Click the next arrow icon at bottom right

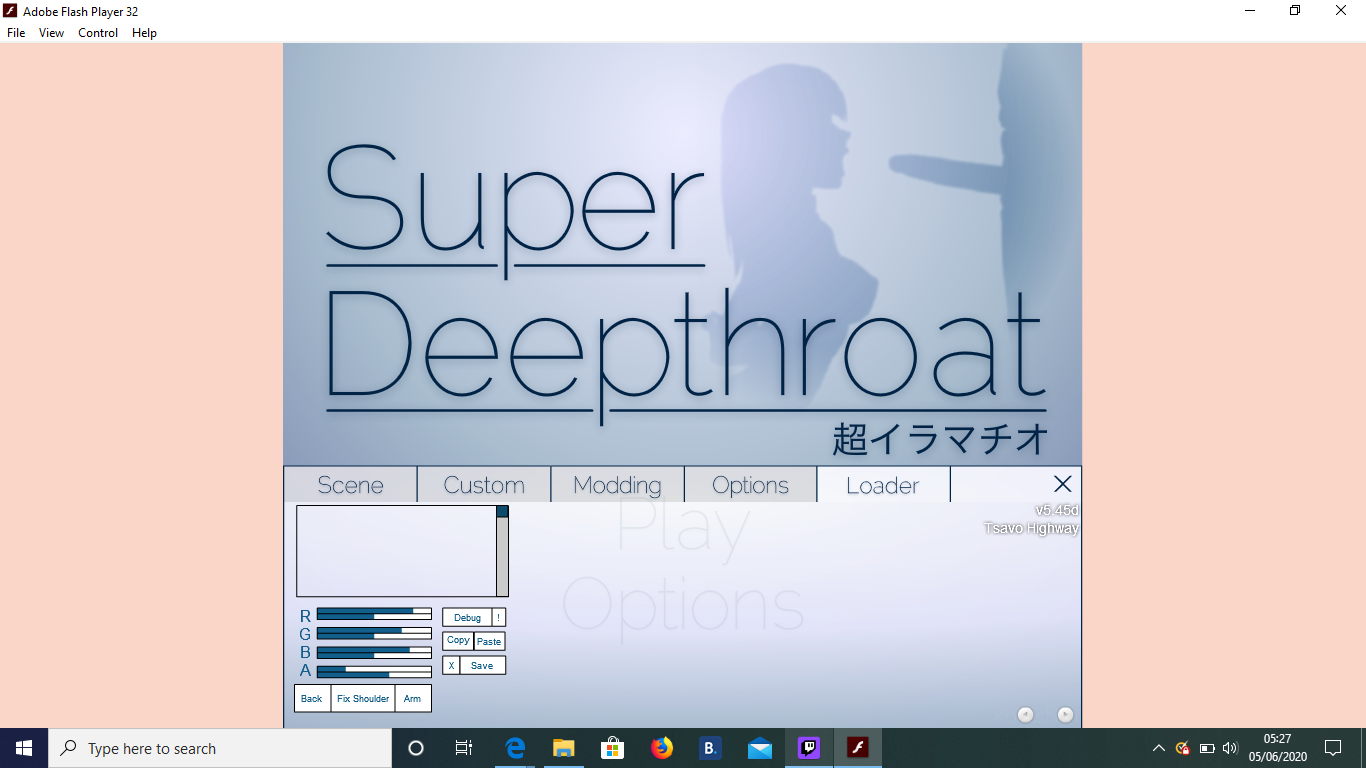tap(1065, 714)
